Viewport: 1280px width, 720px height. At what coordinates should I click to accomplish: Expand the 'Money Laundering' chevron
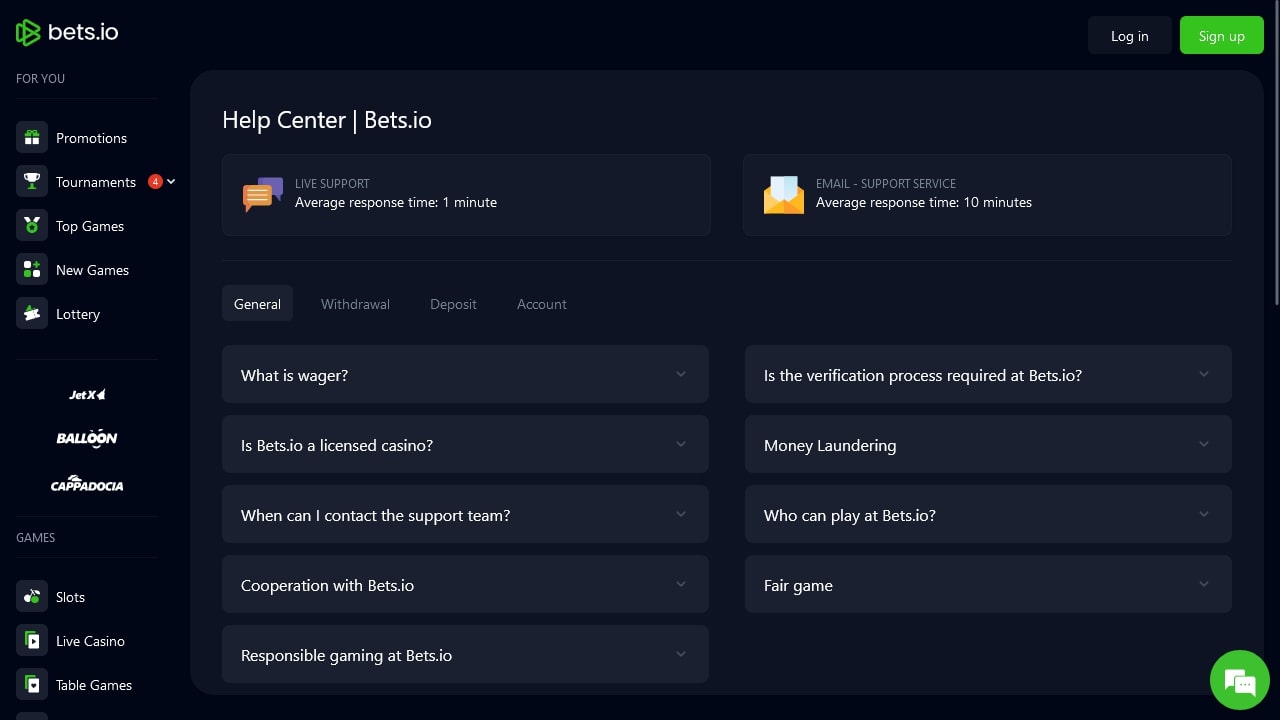tap(1204, 444)
